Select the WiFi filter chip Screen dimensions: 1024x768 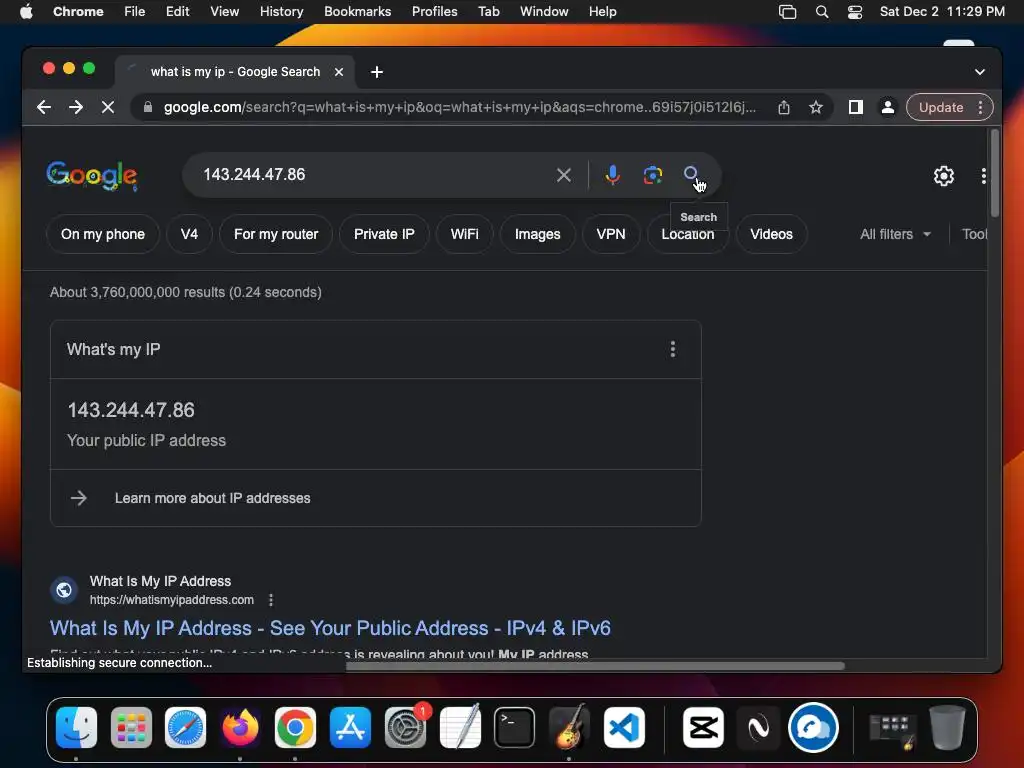[x=464, y=234]
